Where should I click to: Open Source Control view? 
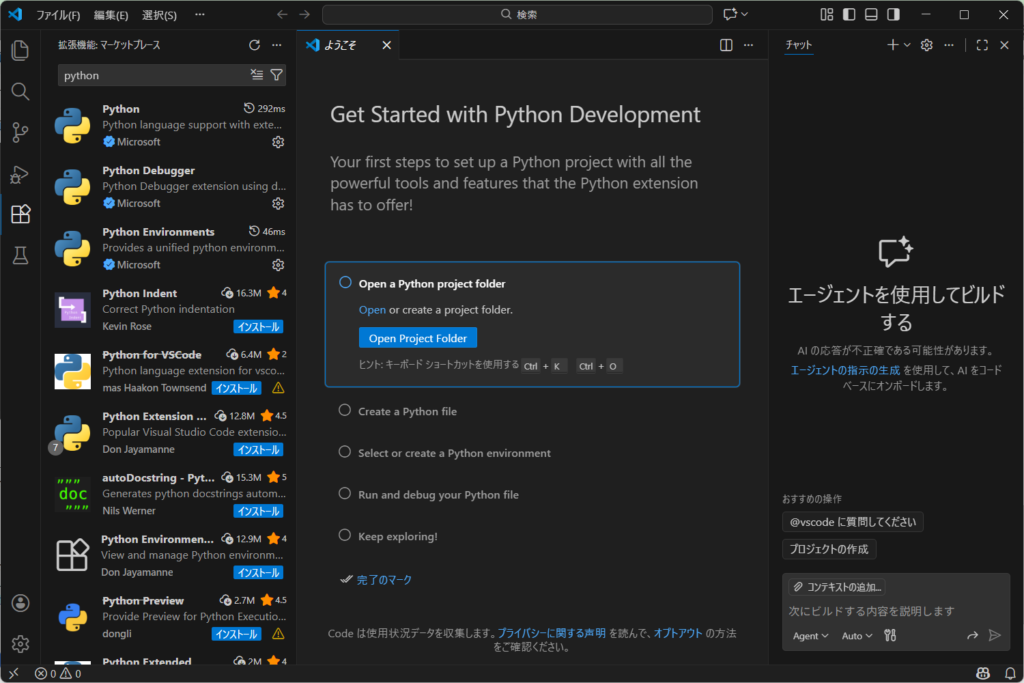pyautogui.click(x=20, y=132)
